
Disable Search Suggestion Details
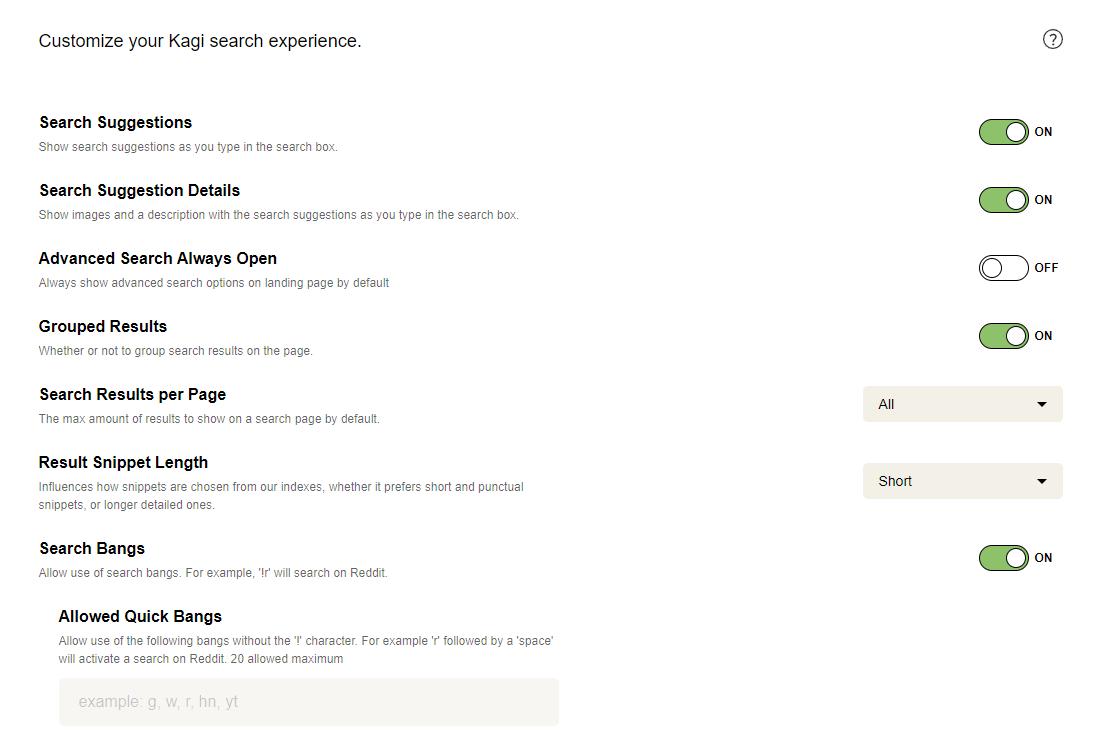(1003, 199)
